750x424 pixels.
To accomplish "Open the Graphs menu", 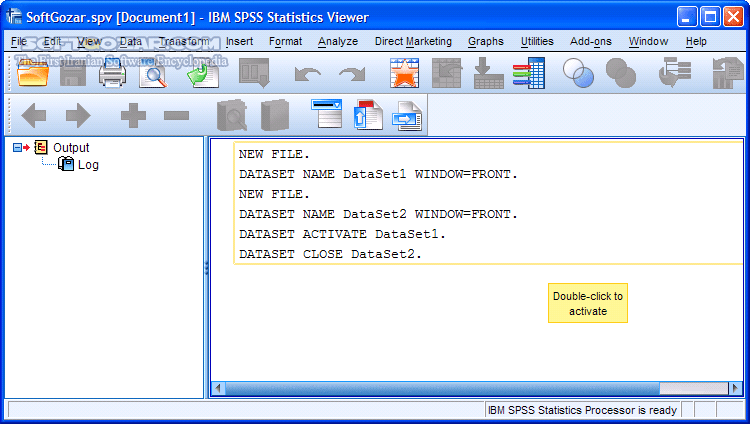I will [x=486, y=42].
